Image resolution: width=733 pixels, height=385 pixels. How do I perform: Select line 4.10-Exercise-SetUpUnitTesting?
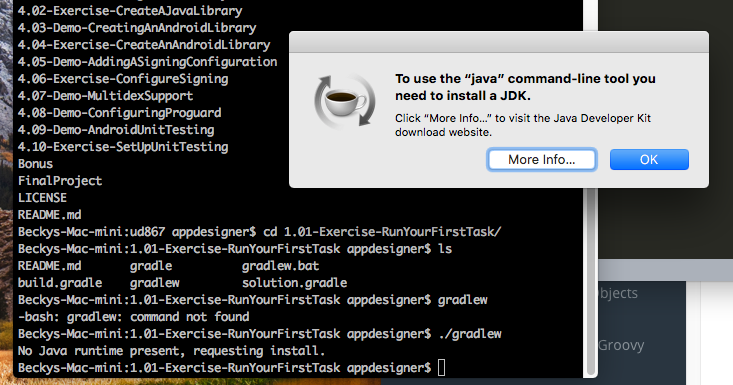(123, 147)
